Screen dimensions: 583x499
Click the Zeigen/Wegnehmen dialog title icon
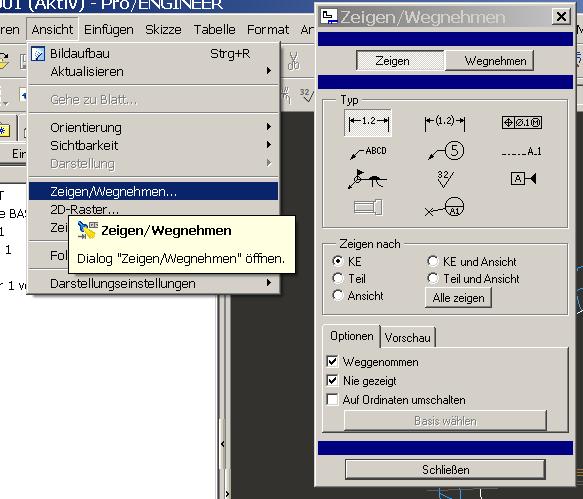[329, 17]
